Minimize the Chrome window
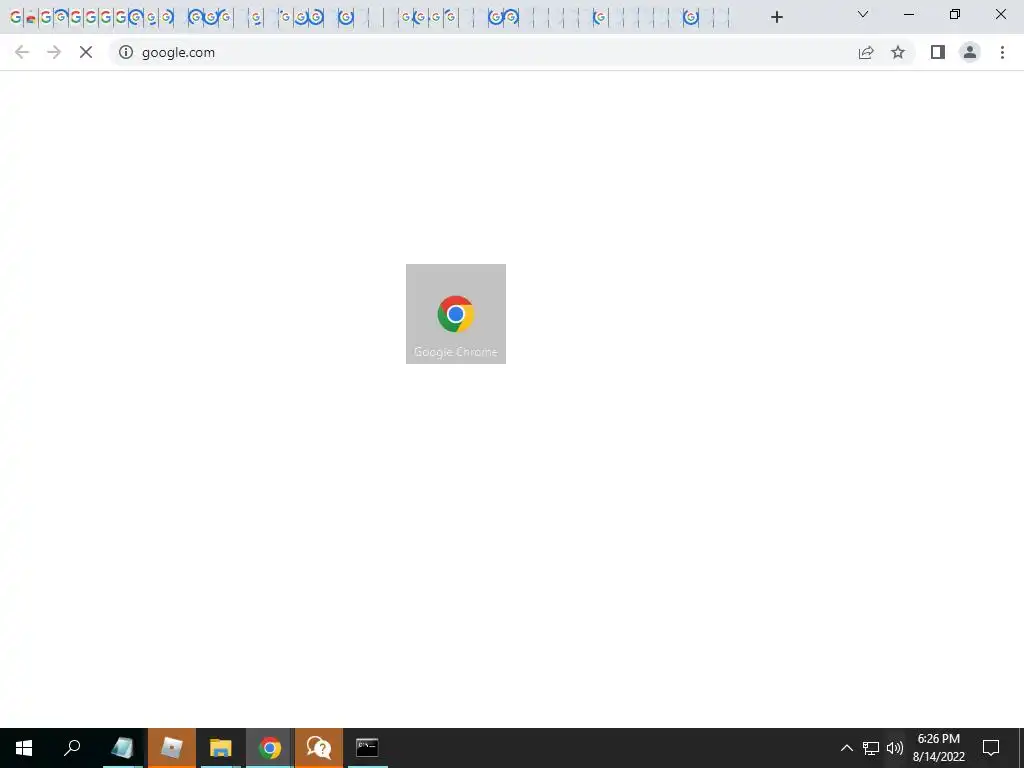 pos(908,14)
